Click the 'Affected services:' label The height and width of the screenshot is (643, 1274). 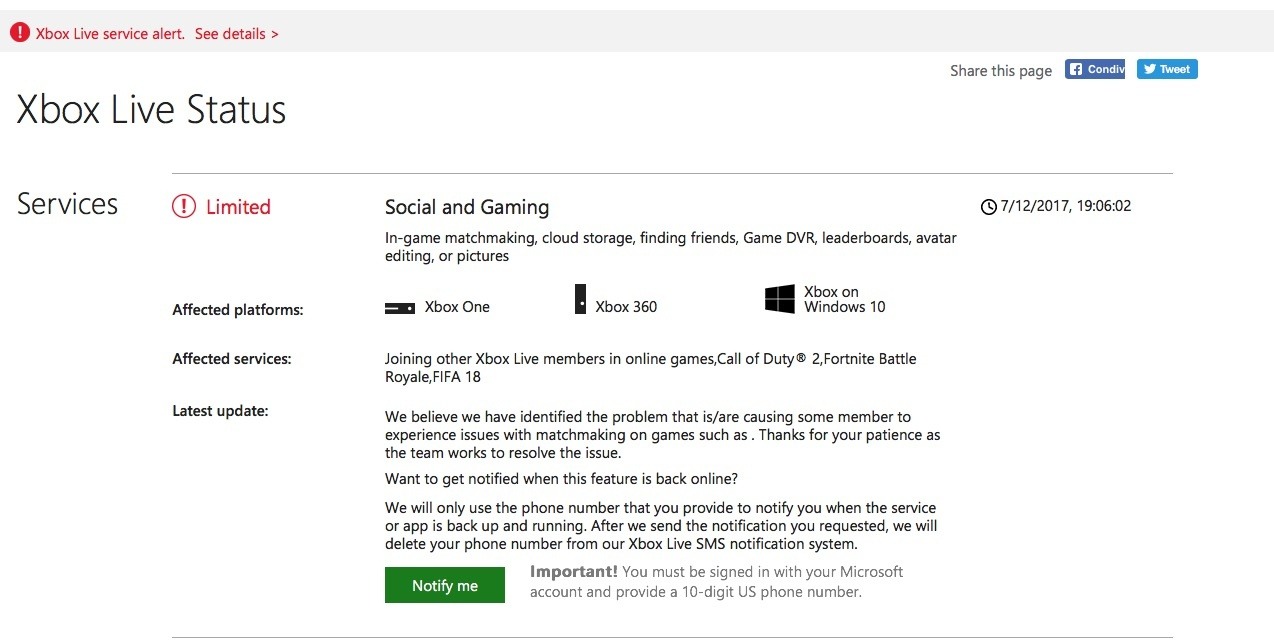click(x=232, y=359)
